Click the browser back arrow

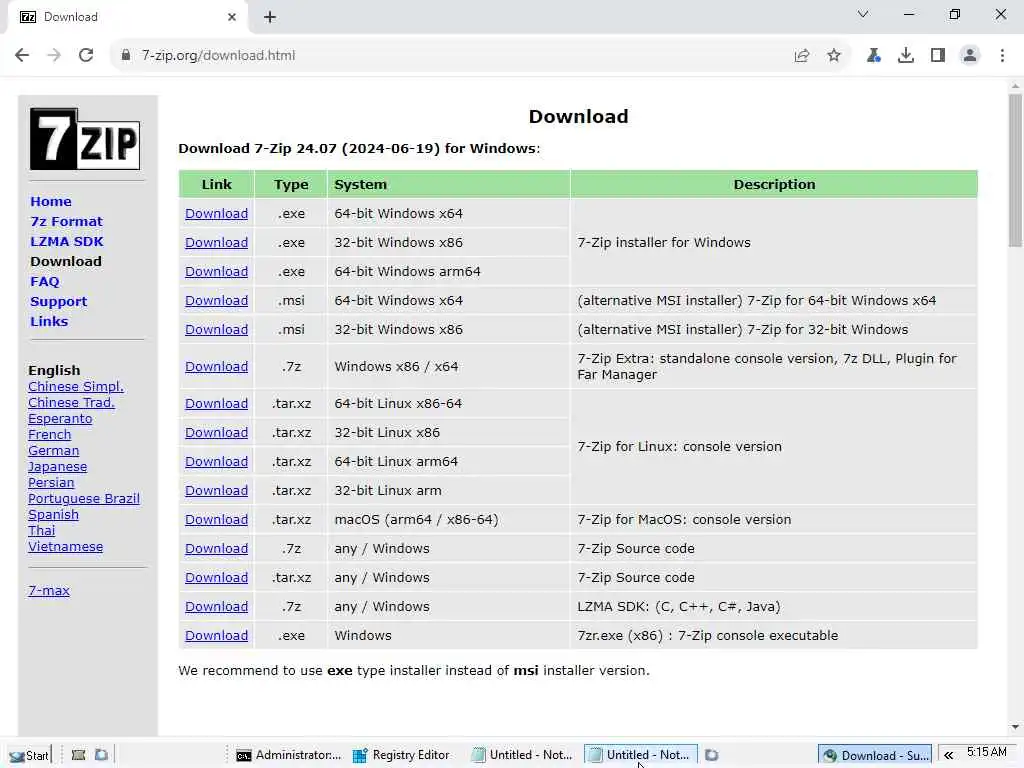tap(22, 56)
